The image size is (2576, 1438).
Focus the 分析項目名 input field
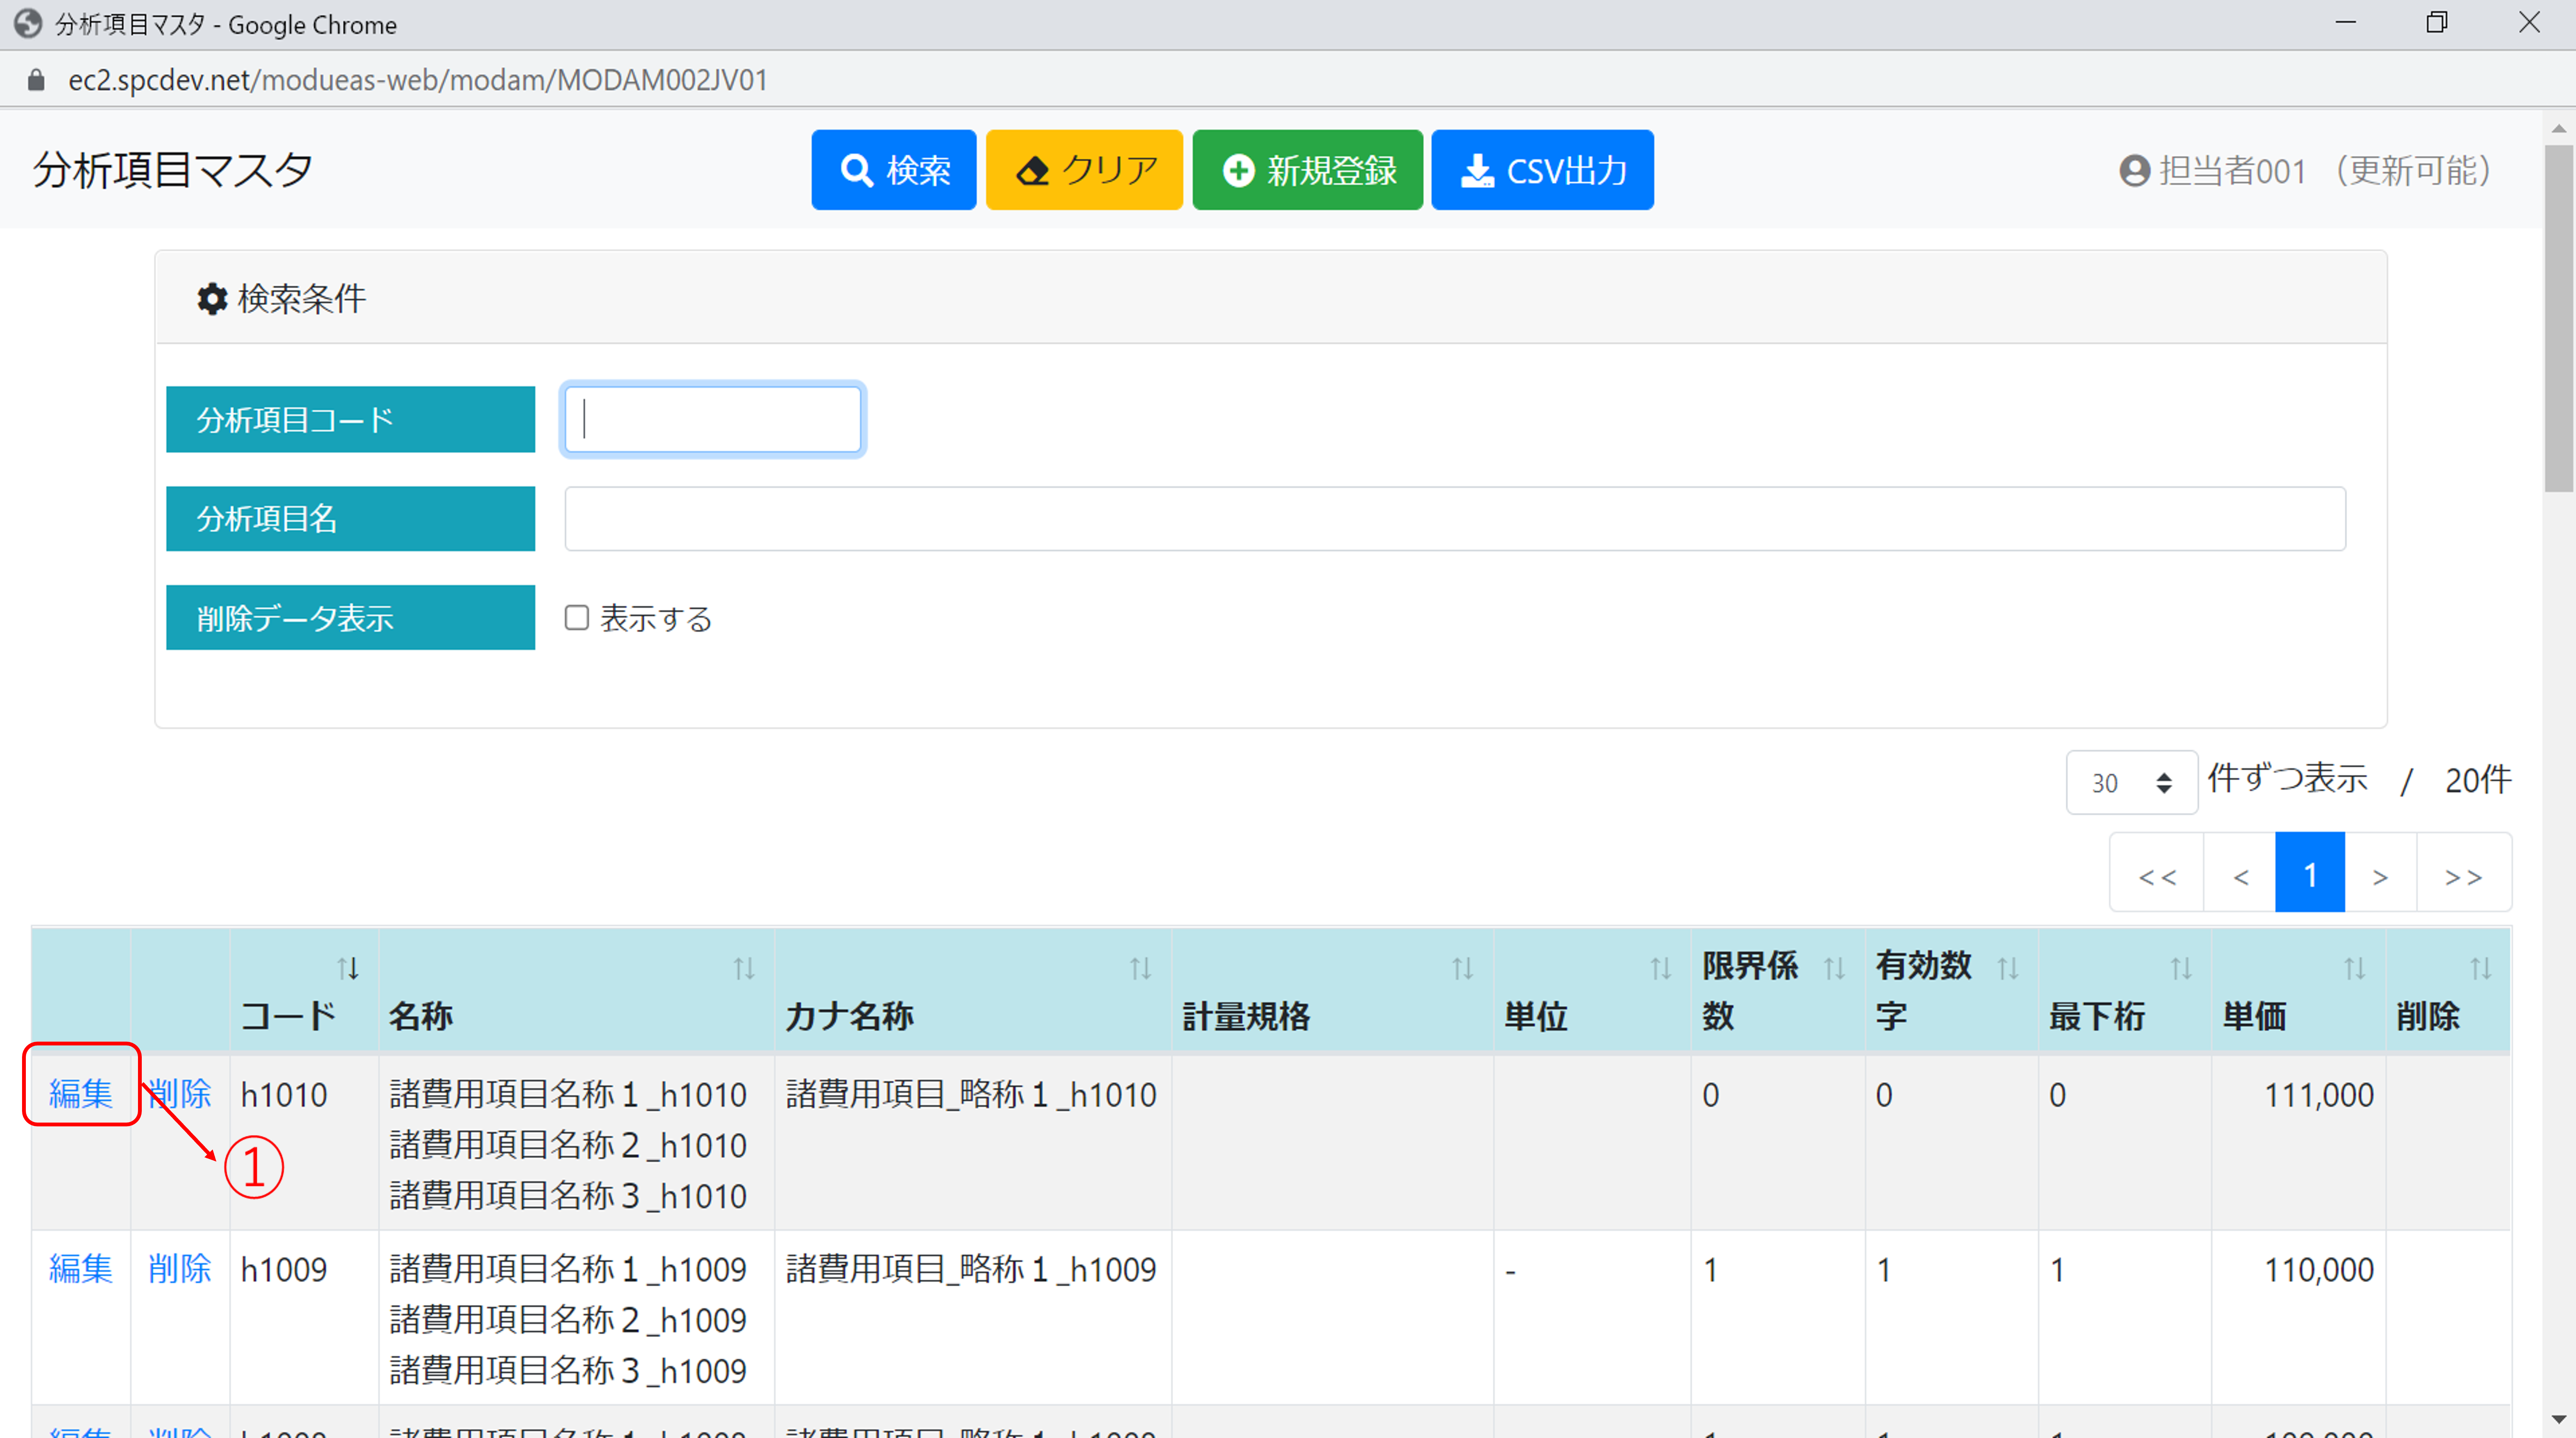pos(1455,519)
